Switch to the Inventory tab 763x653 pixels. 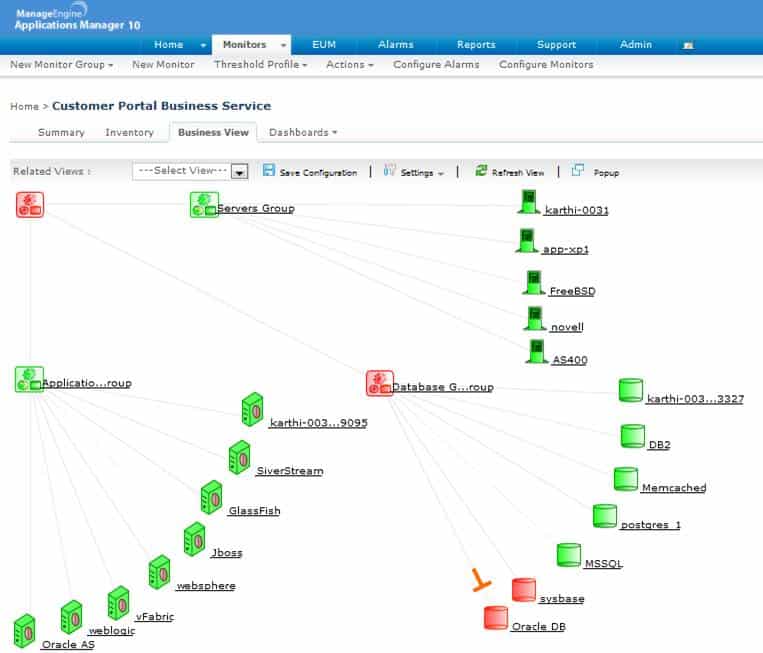click(129, 132)
